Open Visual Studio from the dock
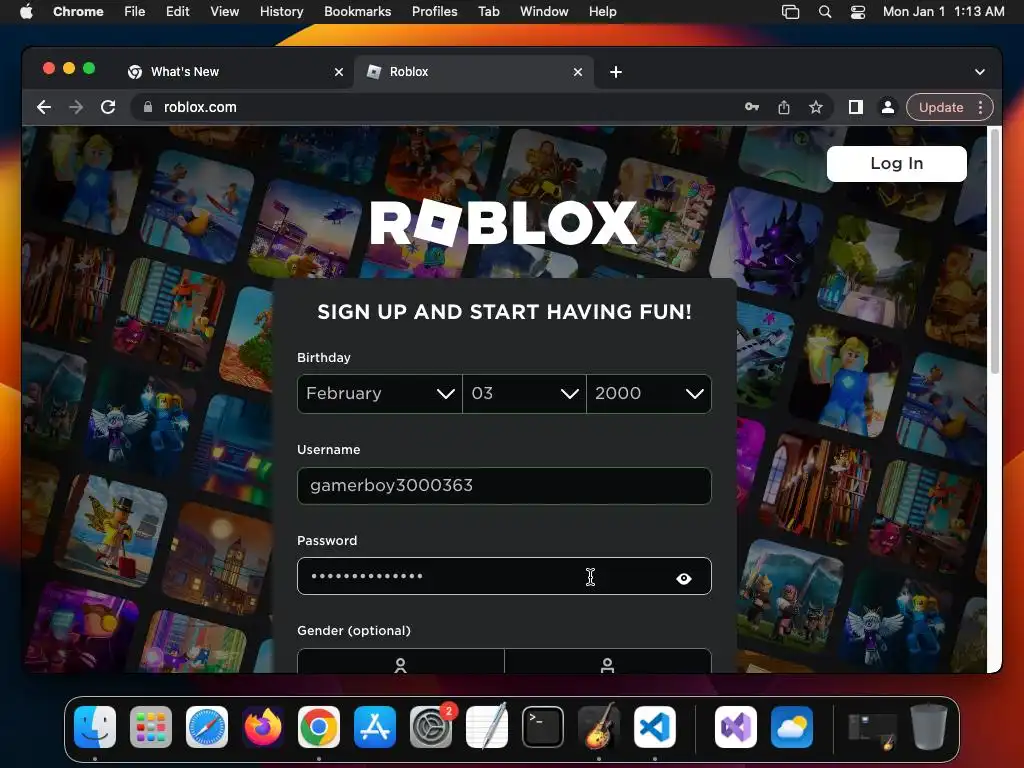 736,727
